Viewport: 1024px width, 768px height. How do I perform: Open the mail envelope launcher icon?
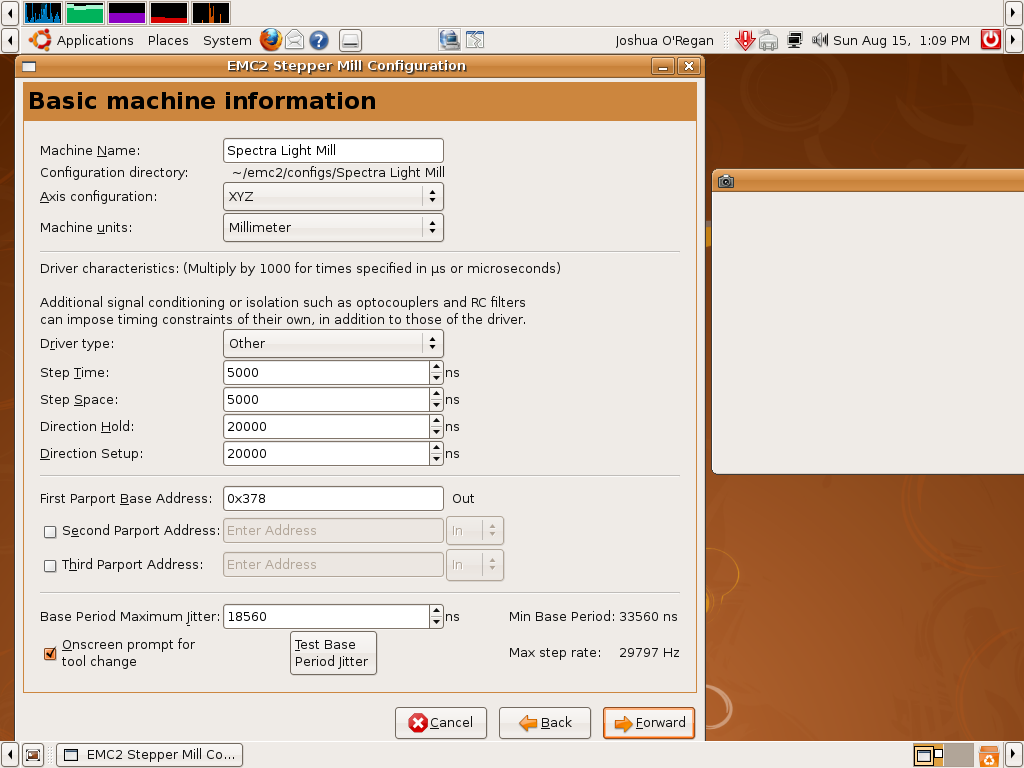tap(295, 40)
